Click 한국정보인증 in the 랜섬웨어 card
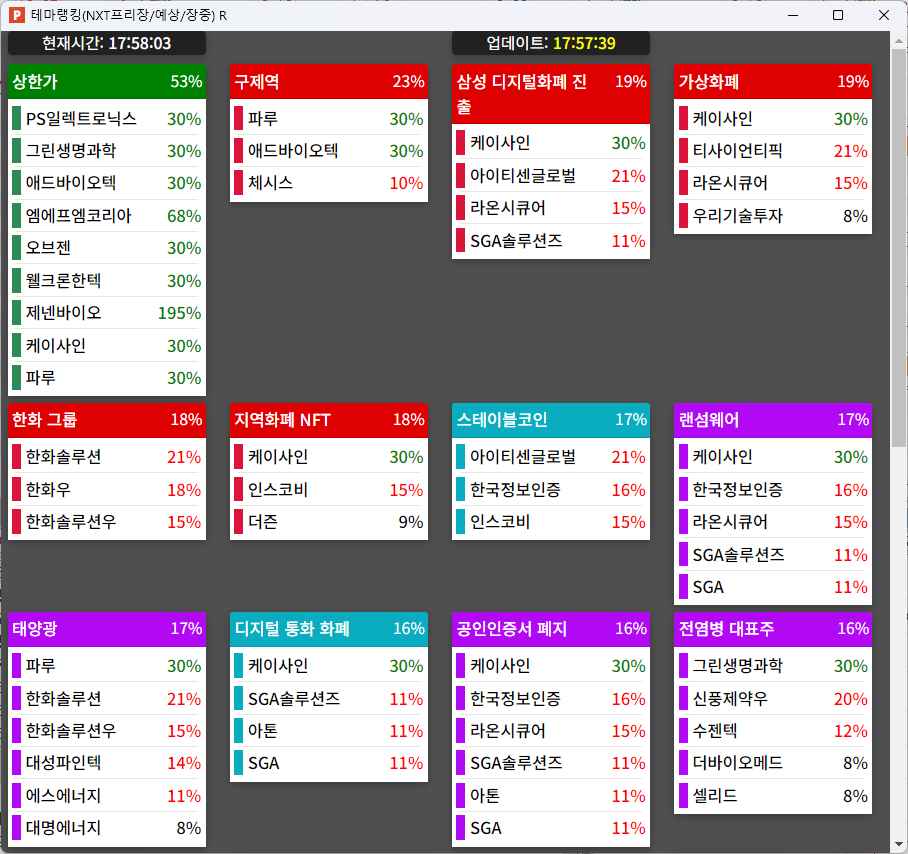 pyautogui.click(x=773, y=490)
